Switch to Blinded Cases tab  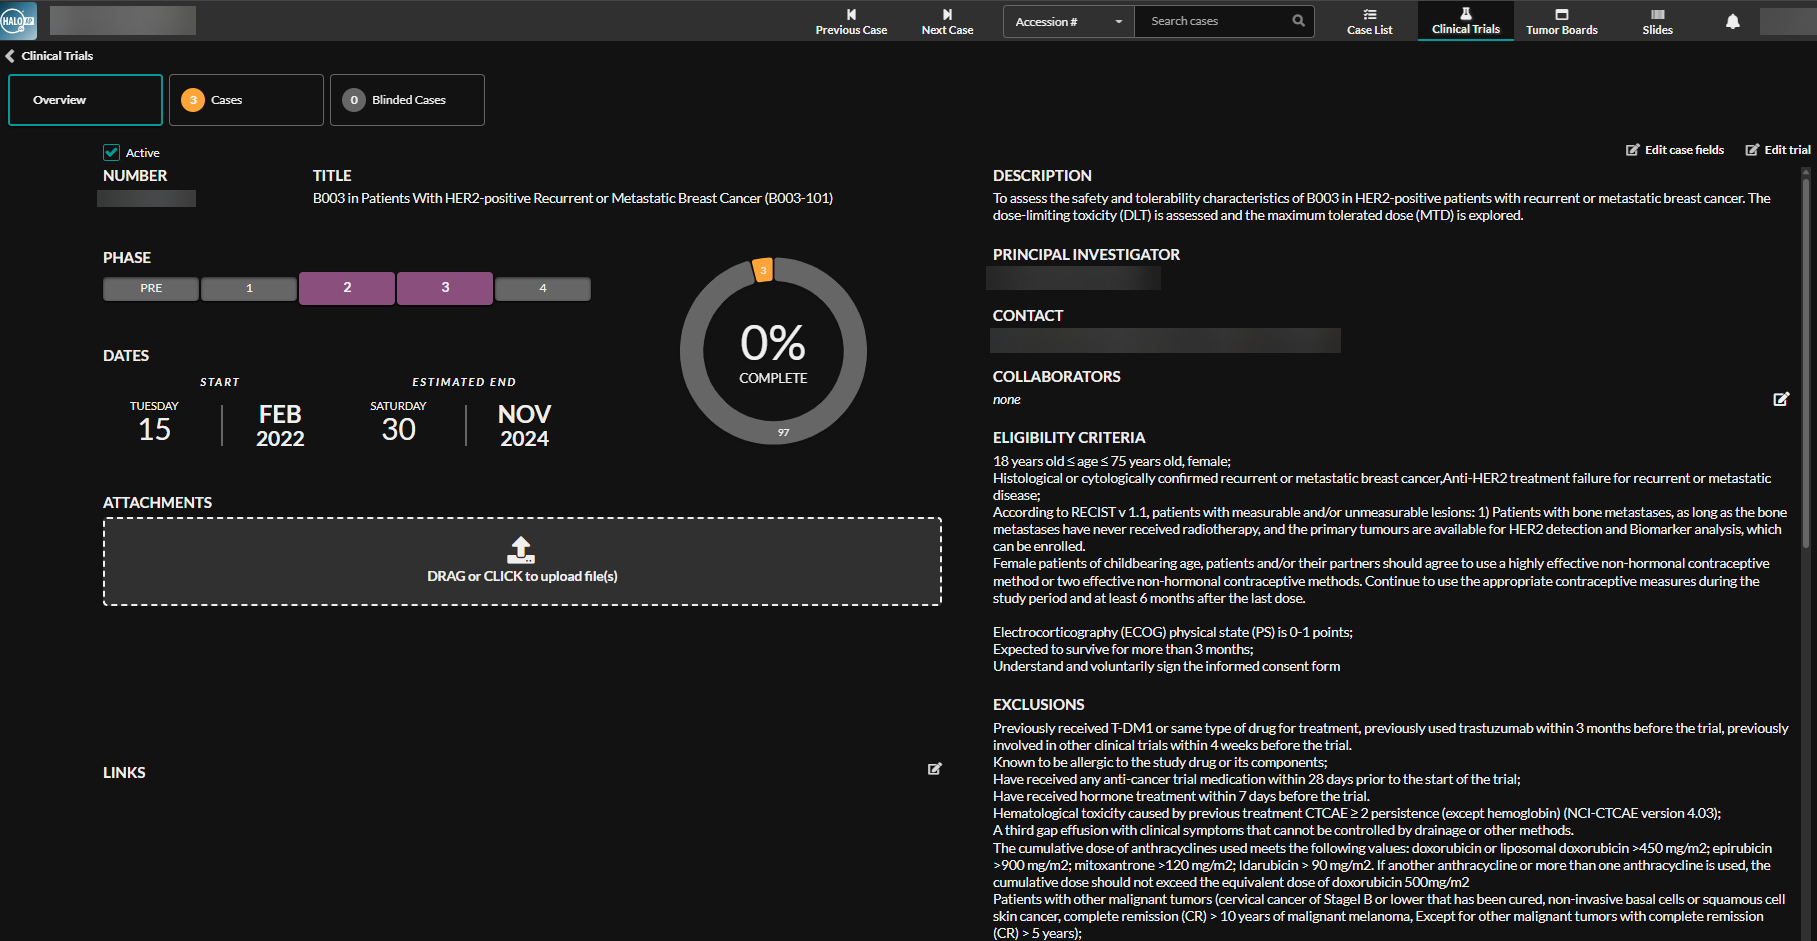[x=407, y=100]
